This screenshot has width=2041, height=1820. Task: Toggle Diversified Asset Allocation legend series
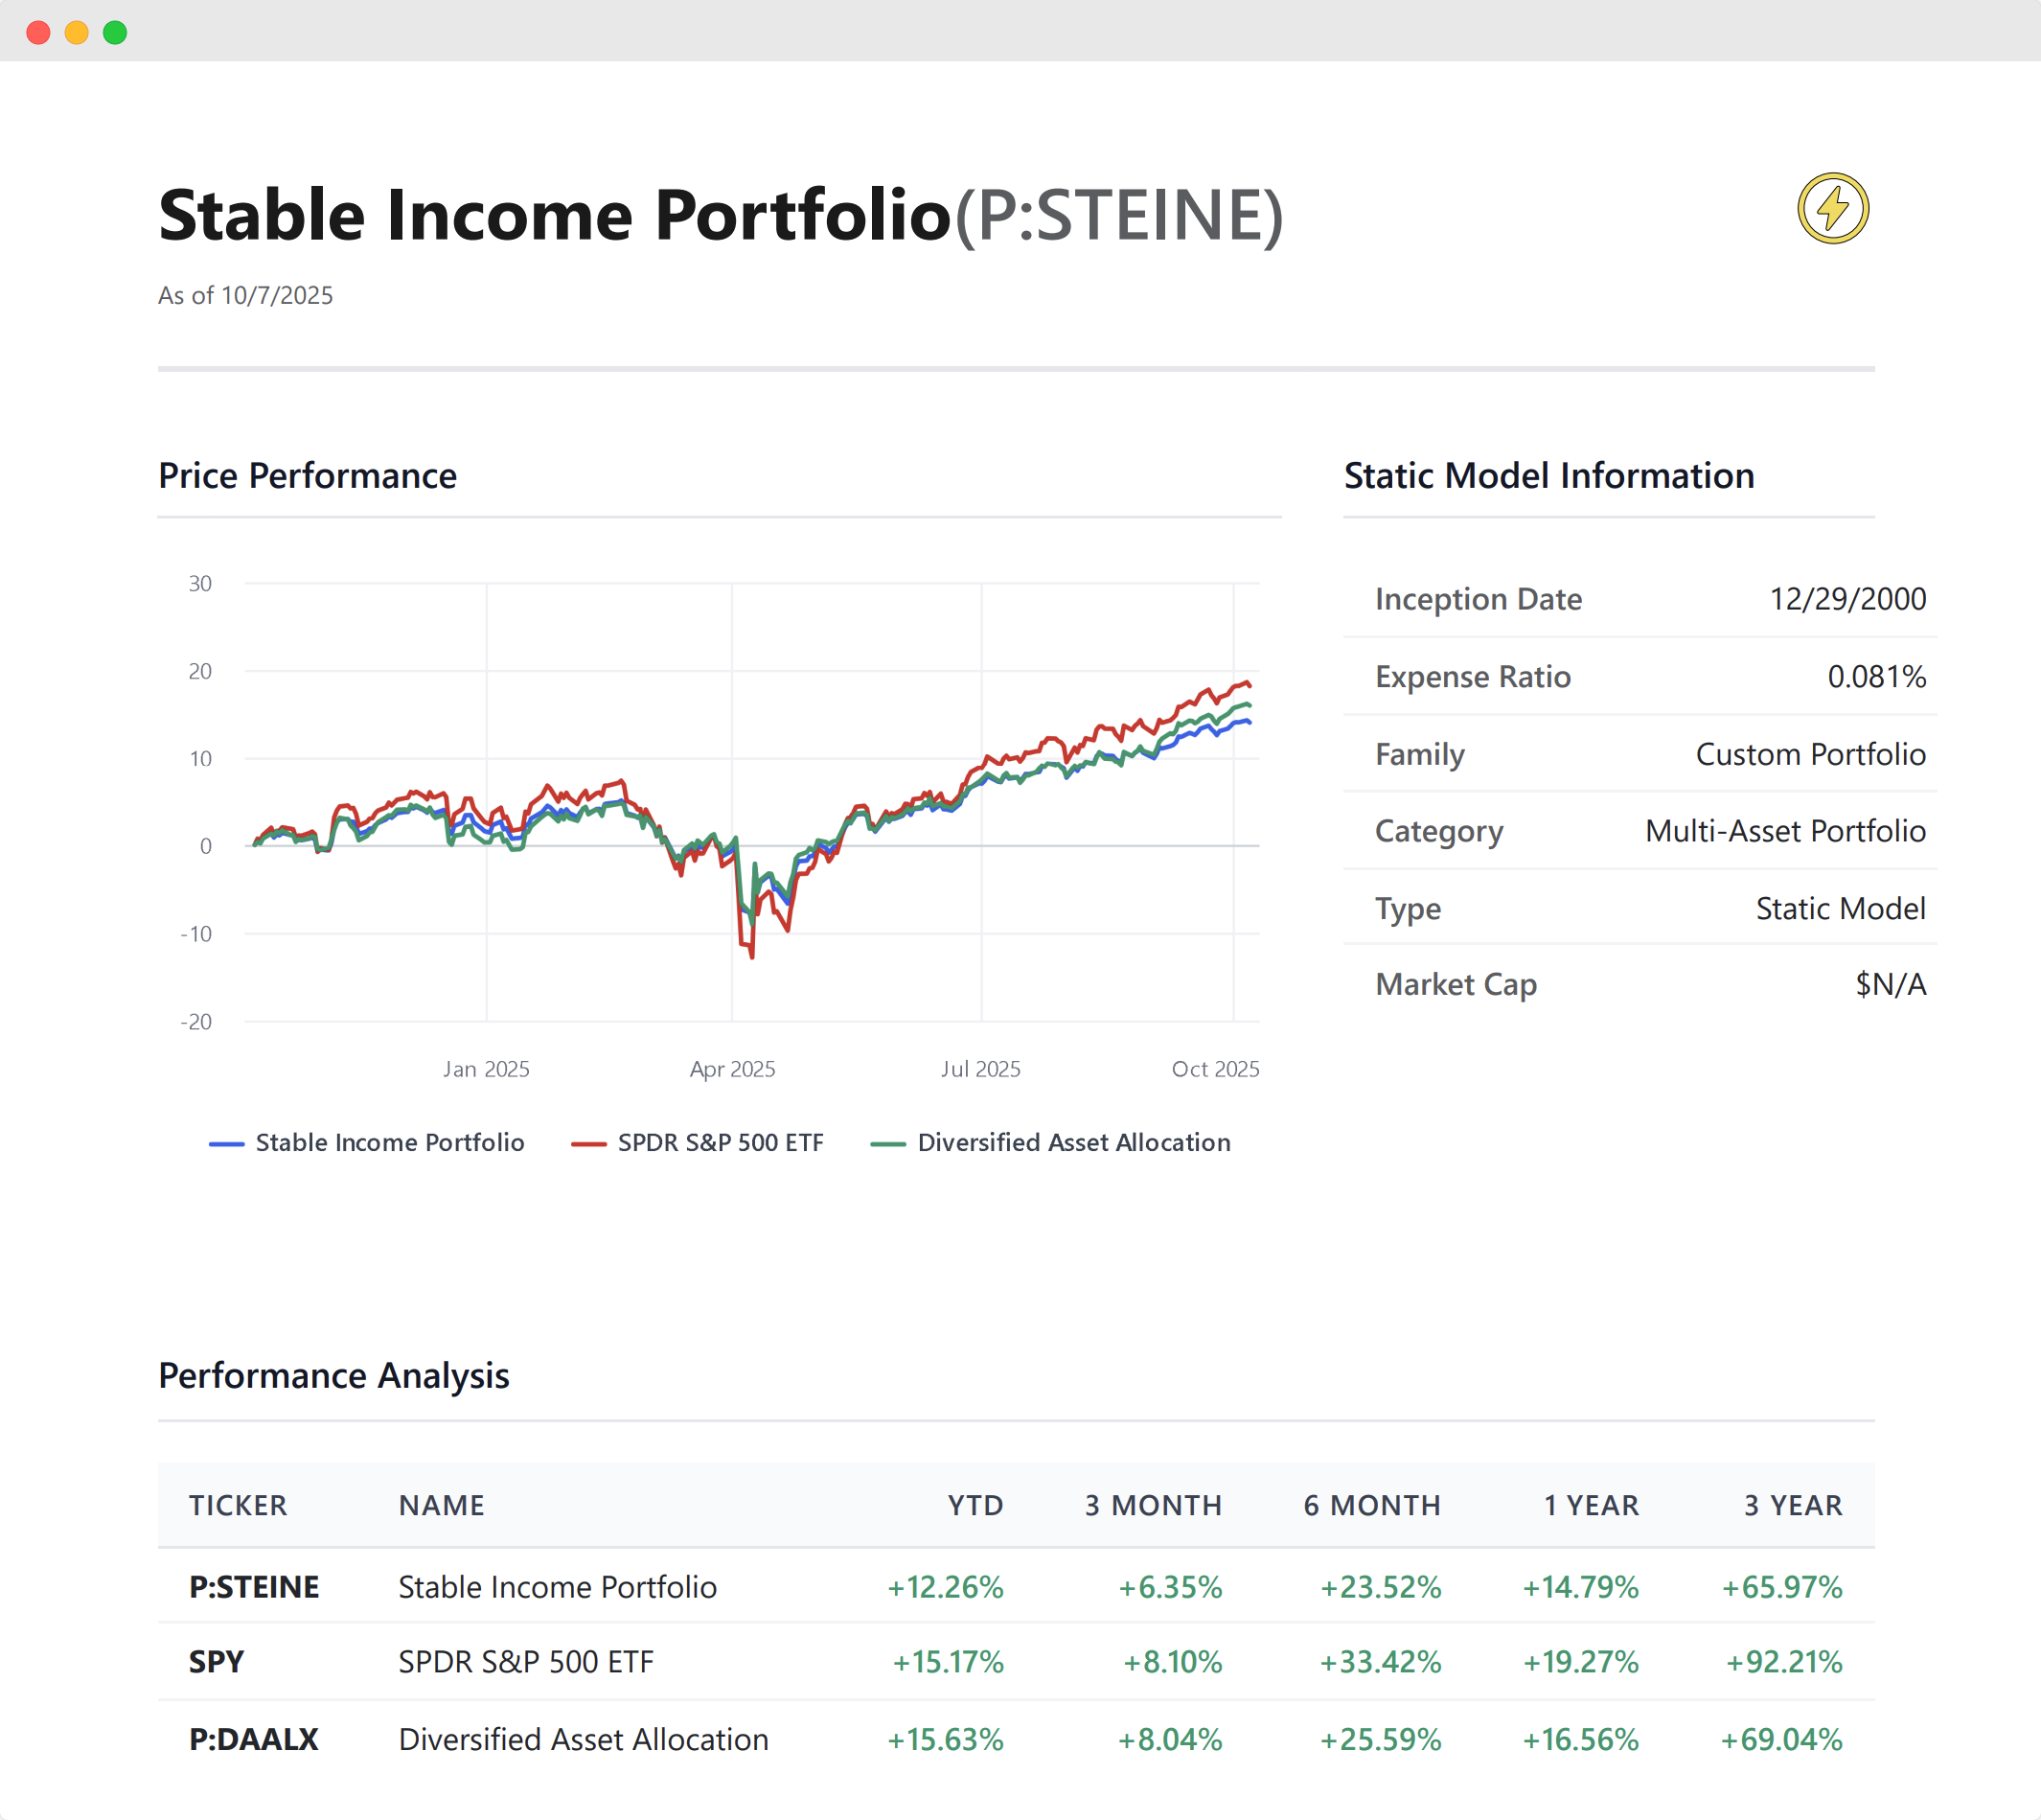tap(1073, 1143)
